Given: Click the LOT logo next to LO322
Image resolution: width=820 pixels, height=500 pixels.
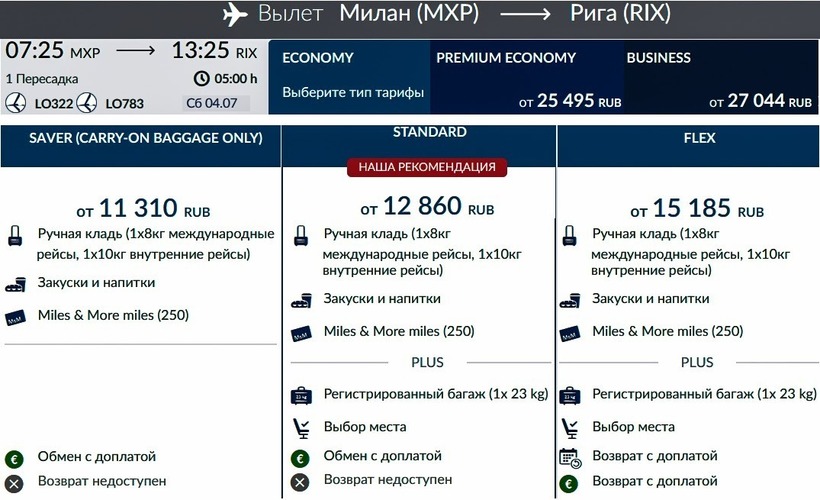Looking at the screenshot, I should click(x=16, y=102).
